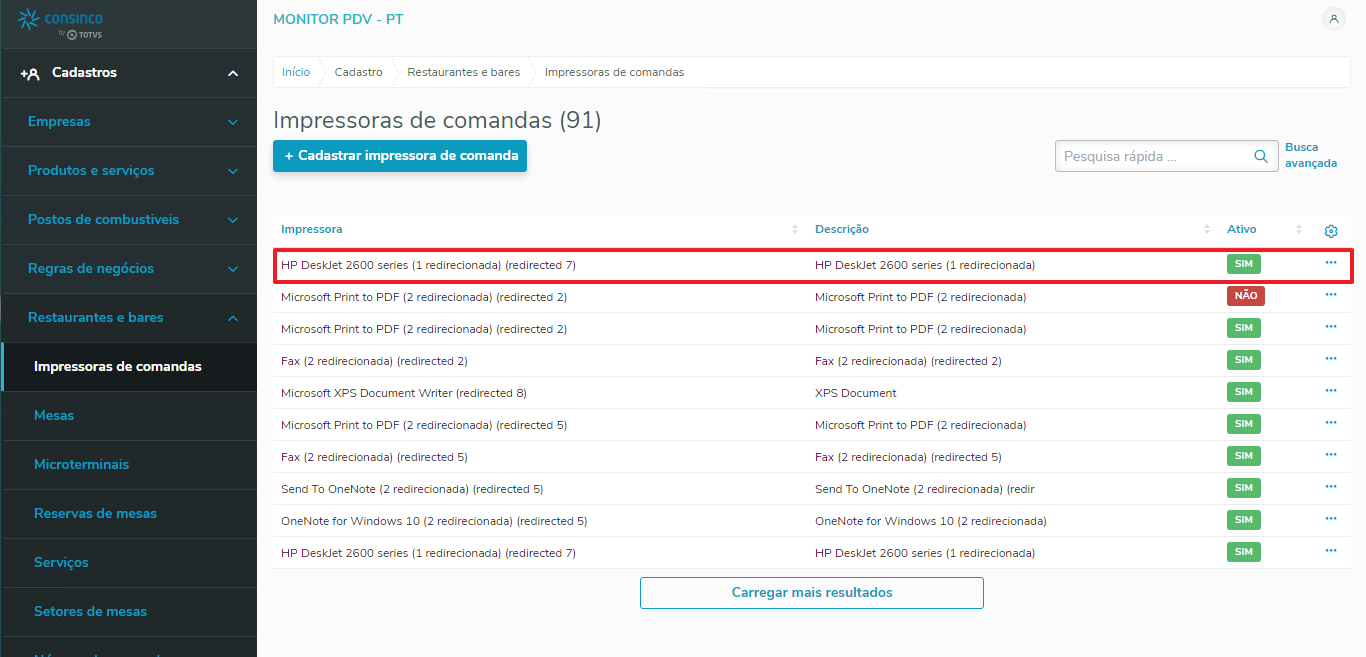Open table column settings gear

[x=1331, y=231]
